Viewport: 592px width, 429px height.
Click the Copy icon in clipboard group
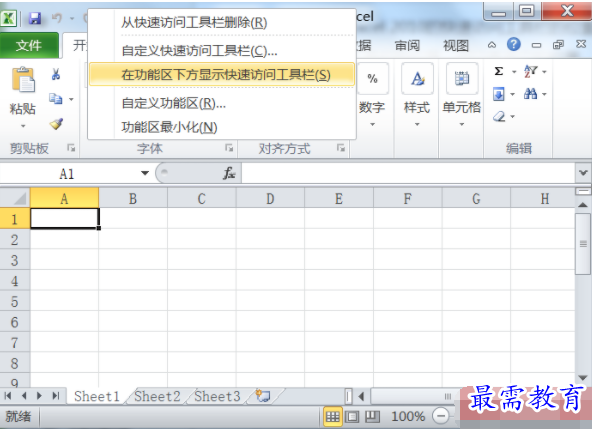tap(56, 99)
